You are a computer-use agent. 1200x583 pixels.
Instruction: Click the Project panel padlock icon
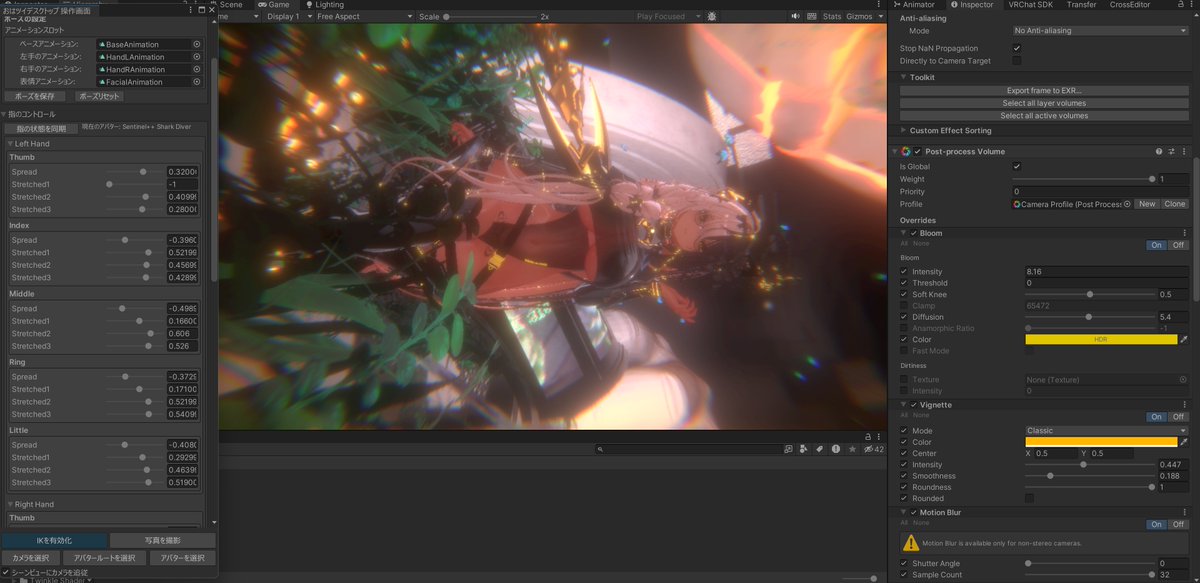868,437
